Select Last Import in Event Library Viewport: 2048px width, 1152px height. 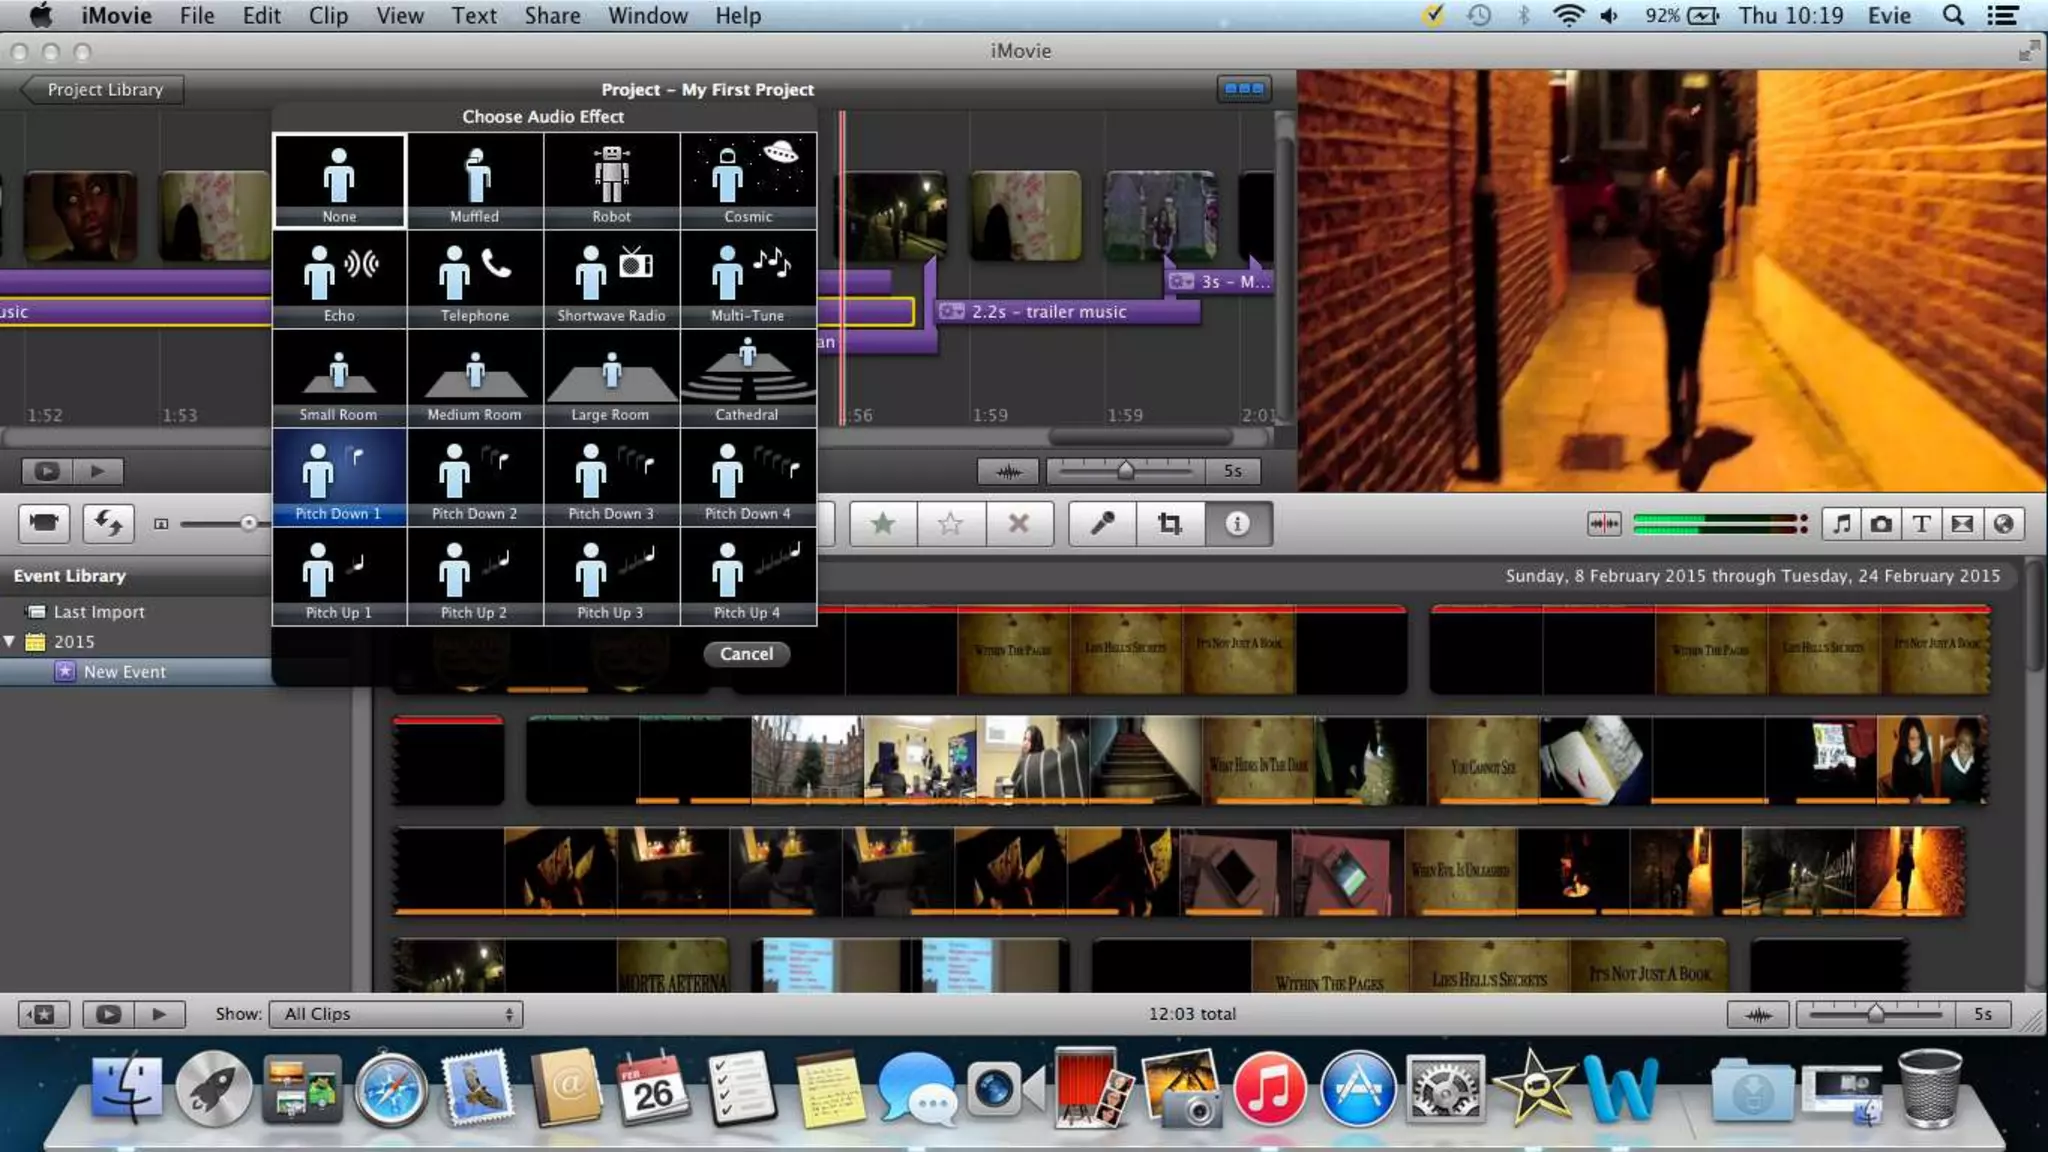pos(99,612)
